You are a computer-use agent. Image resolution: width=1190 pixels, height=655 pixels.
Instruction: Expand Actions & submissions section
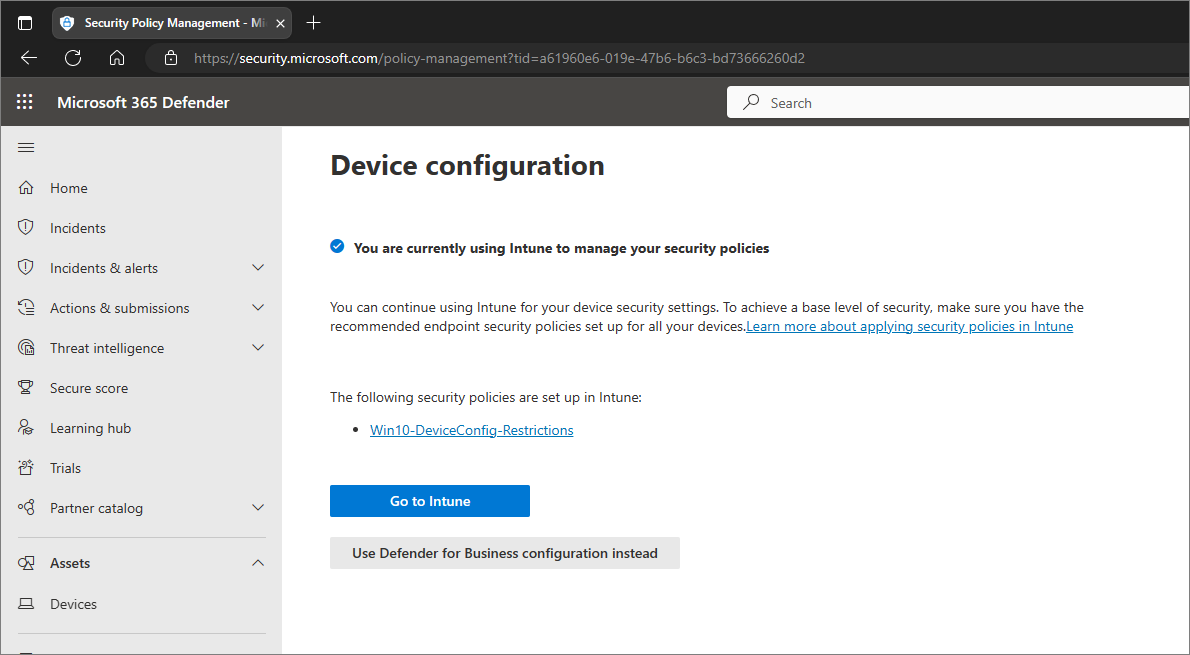(x=258, y=308)
